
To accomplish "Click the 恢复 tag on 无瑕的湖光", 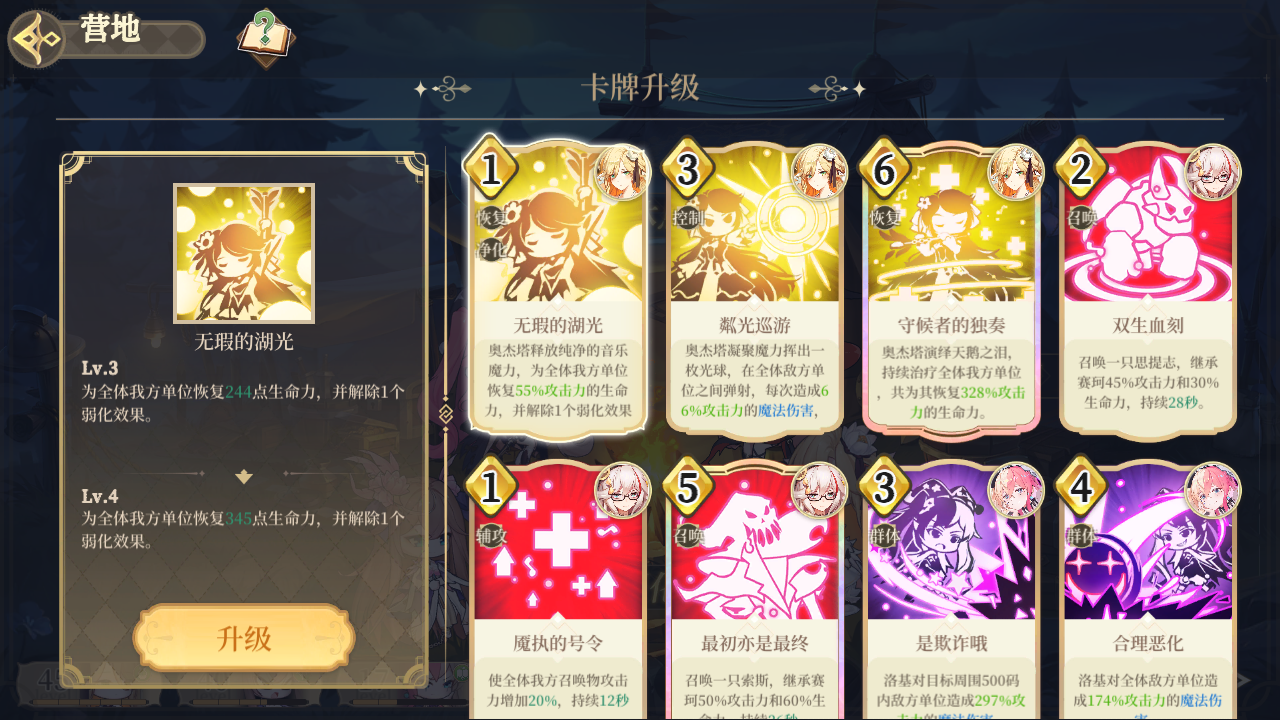I will [491, 217].
